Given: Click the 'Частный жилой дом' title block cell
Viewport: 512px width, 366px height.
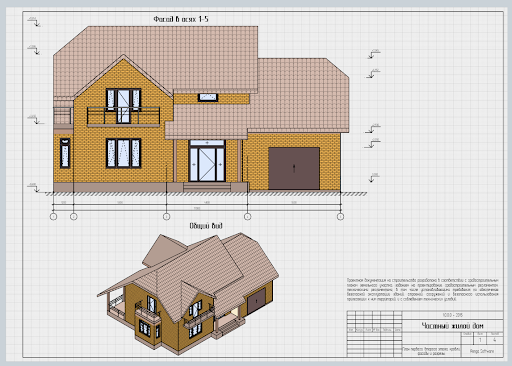Looking at the screenshot, I should [452, 326].
